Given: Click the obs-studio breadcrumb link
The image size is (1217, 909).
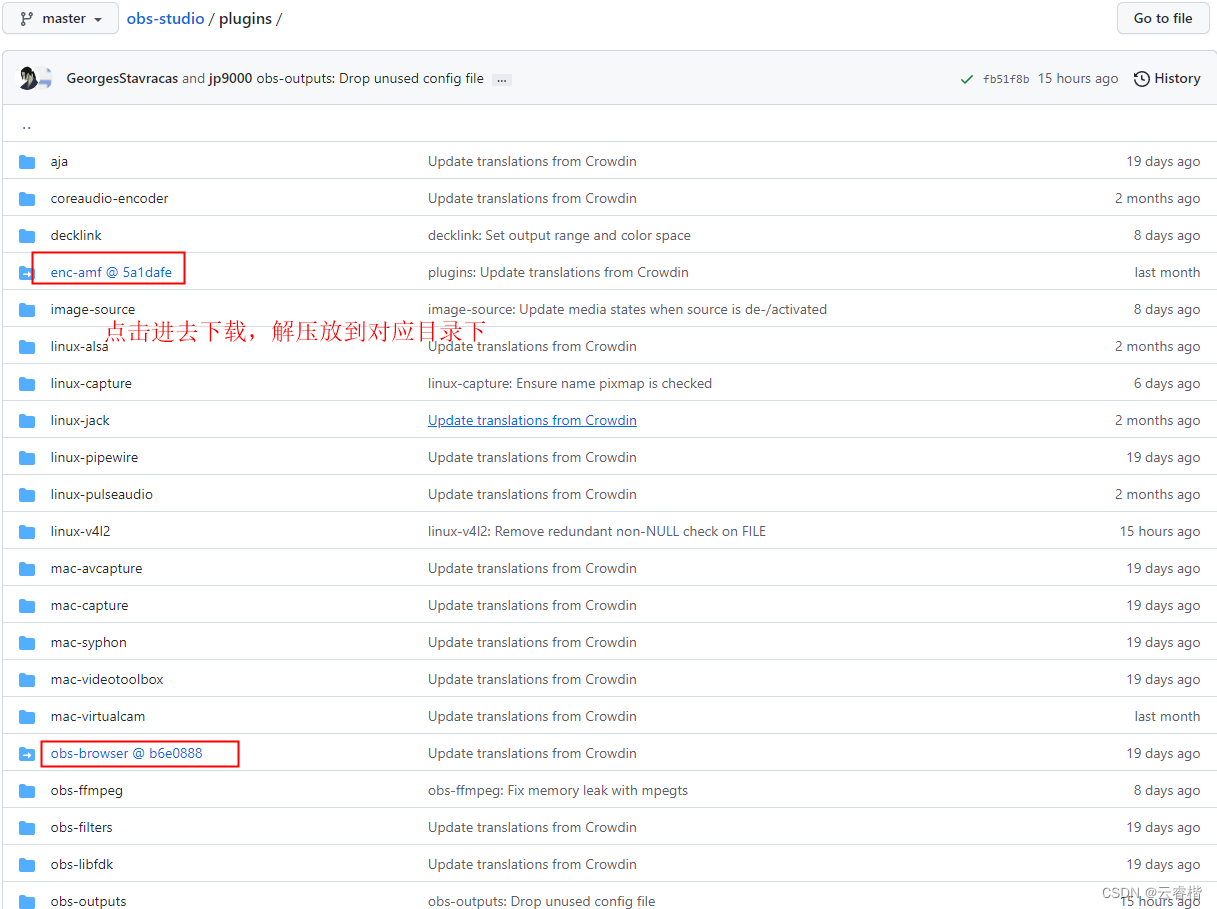Looking at the screenshot, I should click(165, 18).
